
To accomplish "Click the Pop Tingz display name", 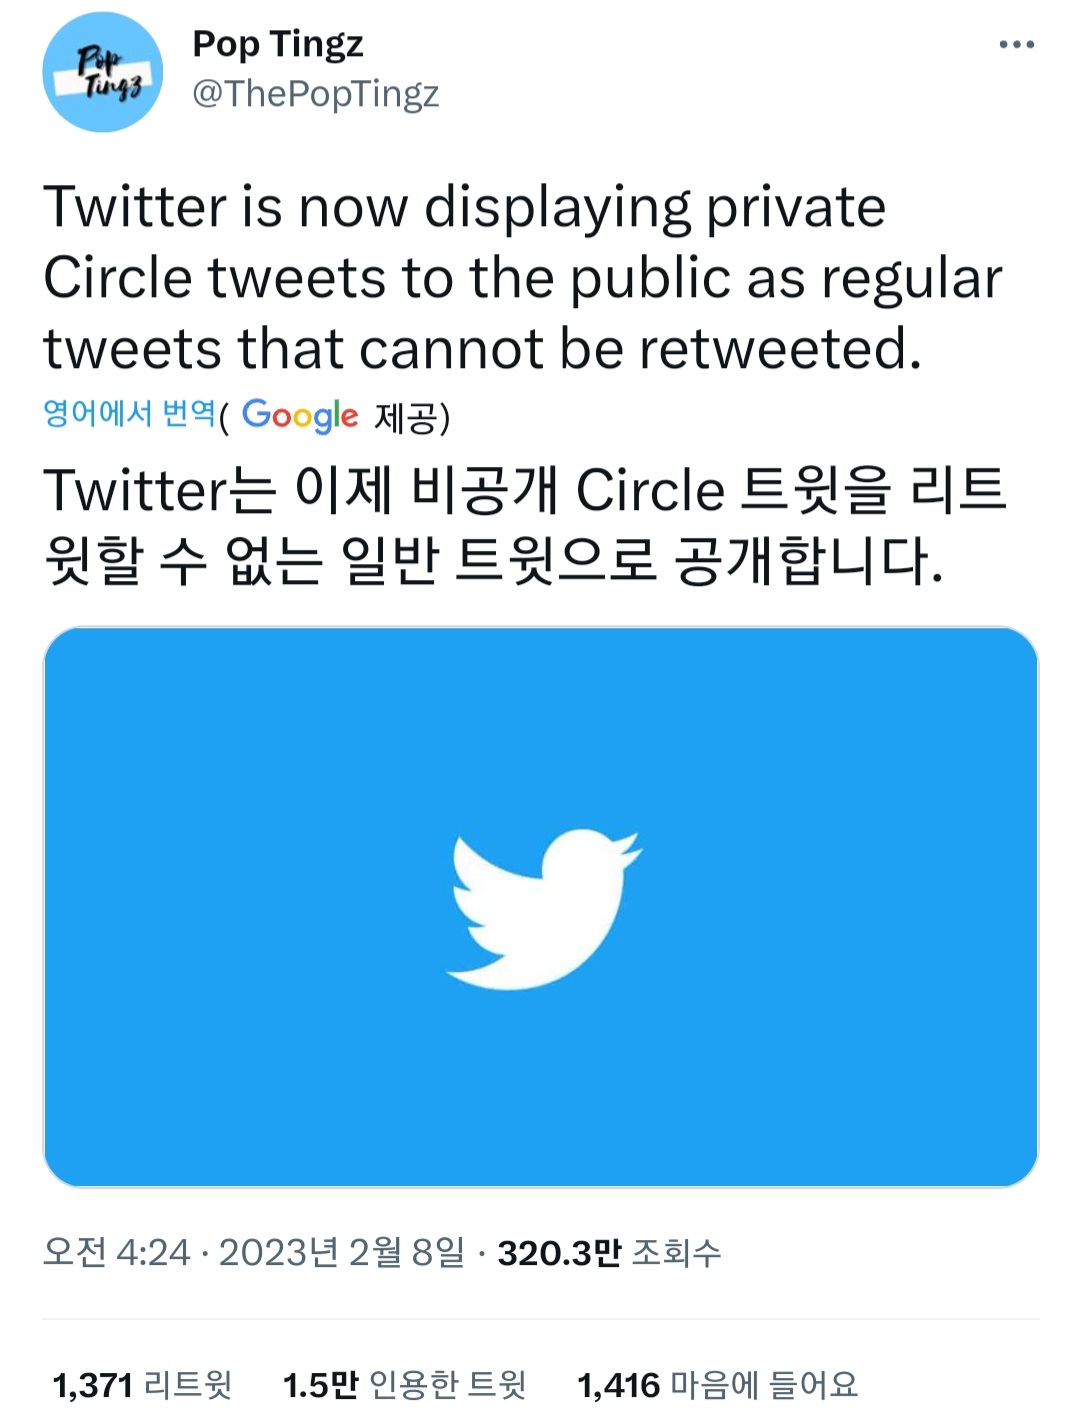I will click(x=277, y=47).
